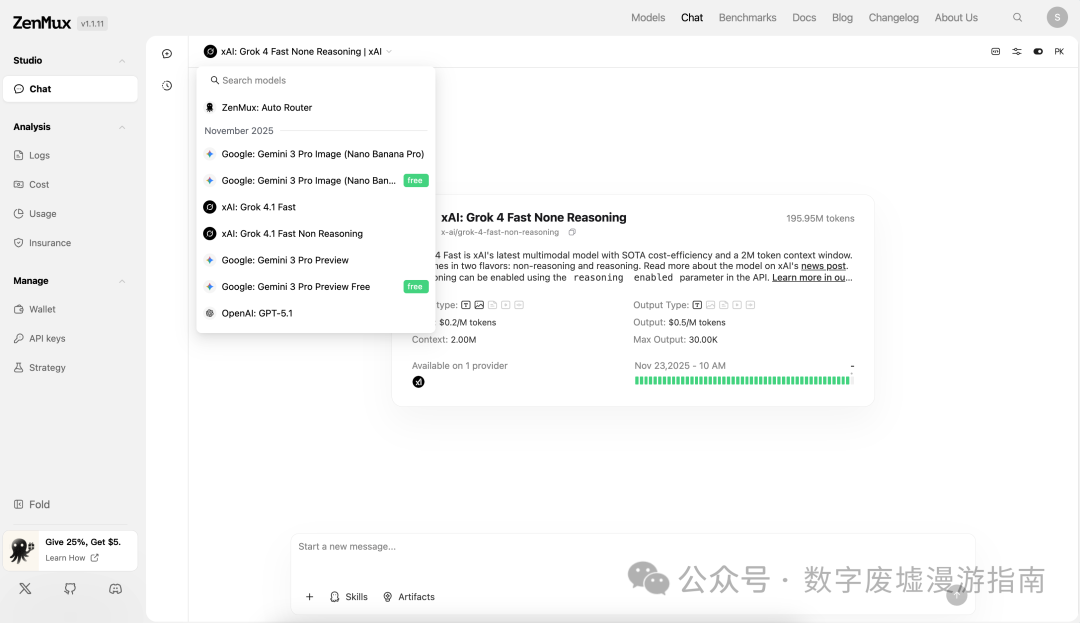Image resolution: width=1080 pixels, height=623 pixels.
Task: Open Chat tab in top navigation
Action: pyautogui.click(x=692, y=17)
